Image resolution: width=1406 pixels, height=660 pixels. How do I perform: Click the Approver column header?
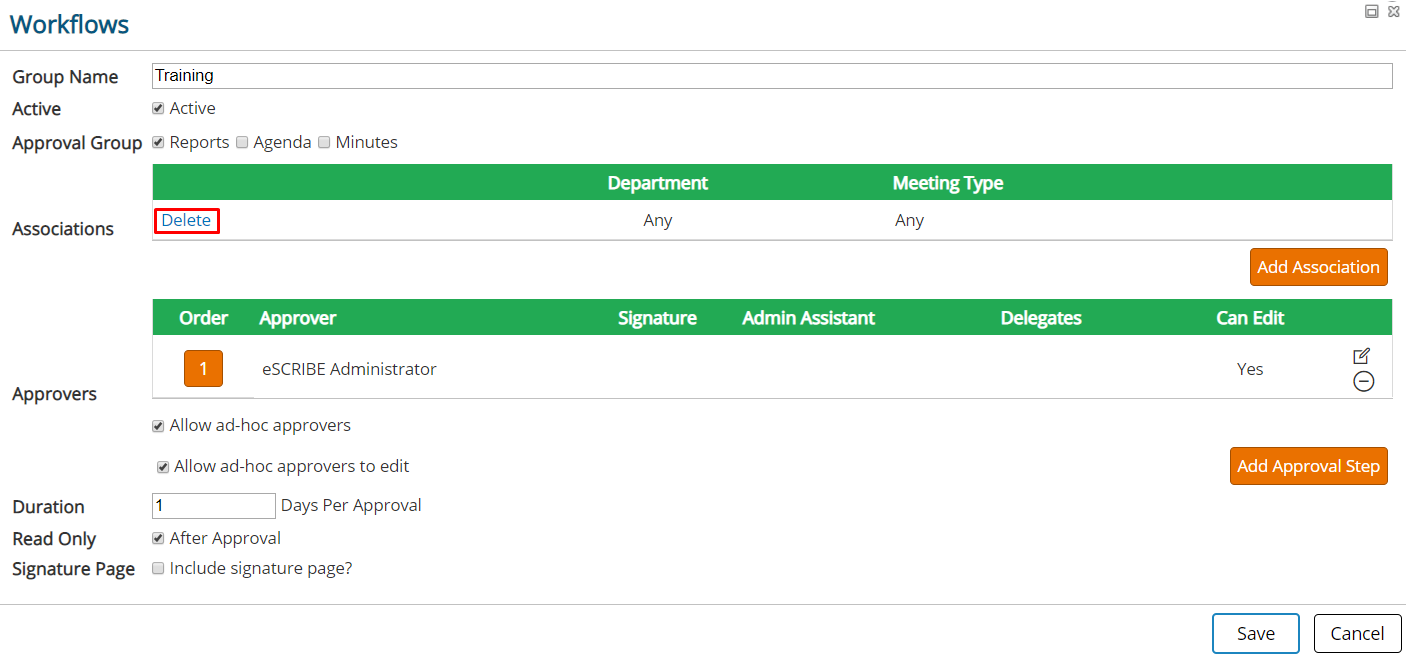[298, 318]
